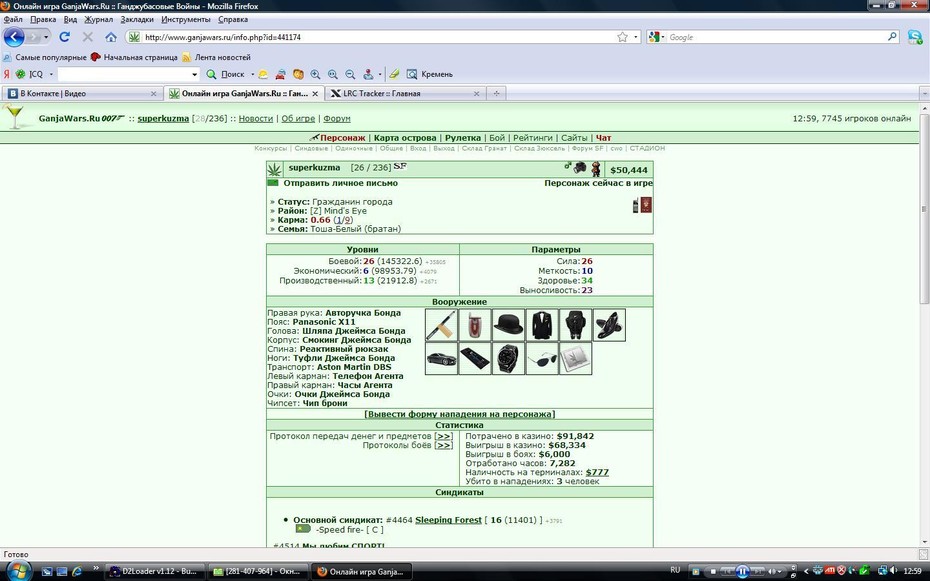Click the Часы Агента watch thumbnail
Viewport: 930px width, 581px height.
point(508,358)
